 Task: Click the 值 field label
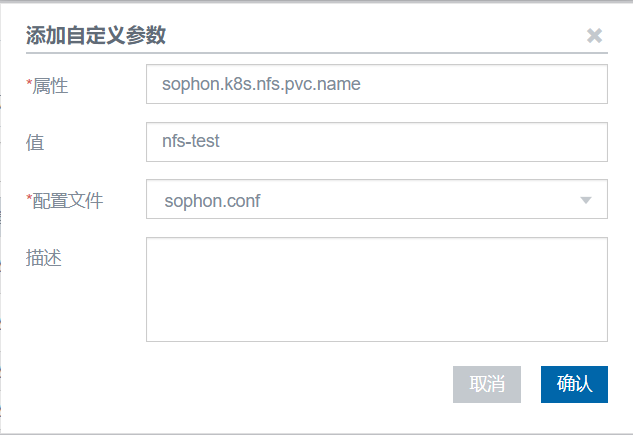pos(35,143)
